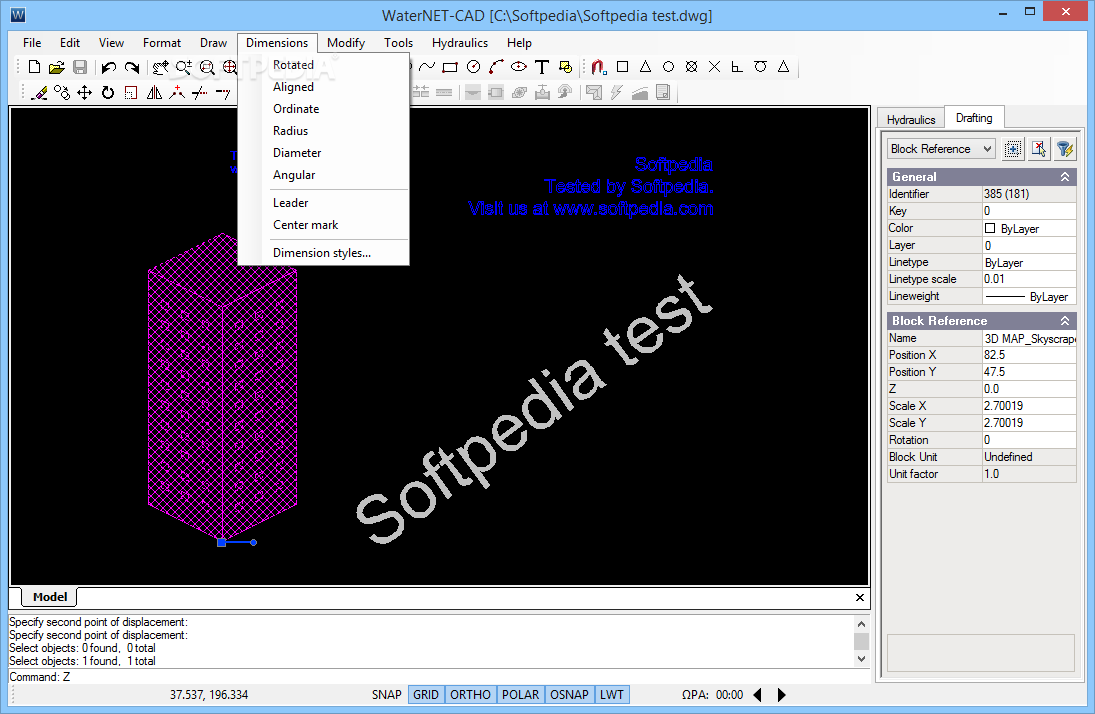Enable Intersection snap X icon
1095x714 pixels.
pos(714,67)
